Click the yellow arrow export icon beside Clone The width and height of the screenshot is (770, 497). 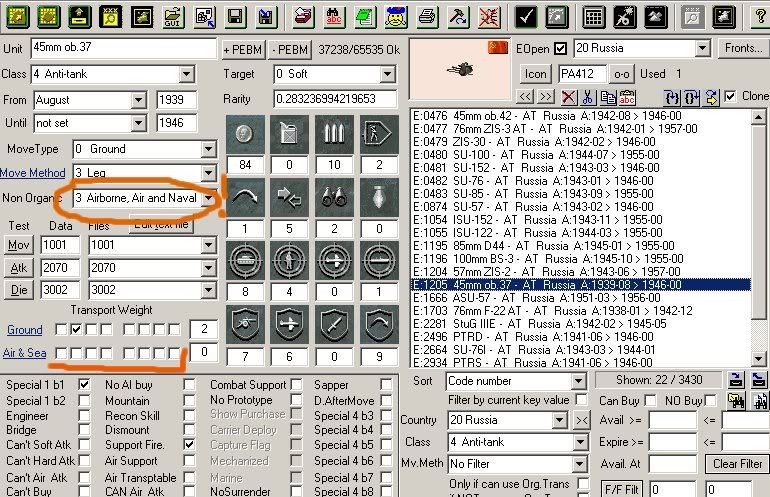(x=711, y=97)
